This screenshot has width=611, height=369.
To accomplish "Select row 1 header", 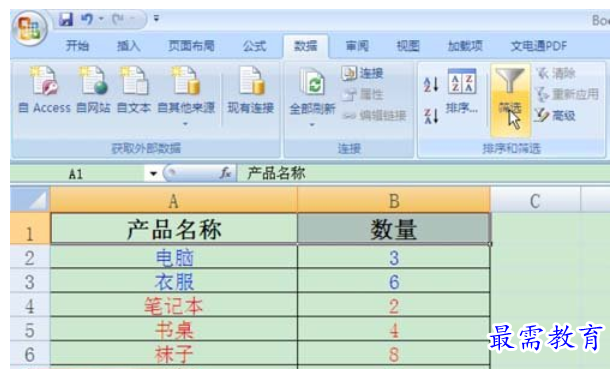I will point(30,229).
